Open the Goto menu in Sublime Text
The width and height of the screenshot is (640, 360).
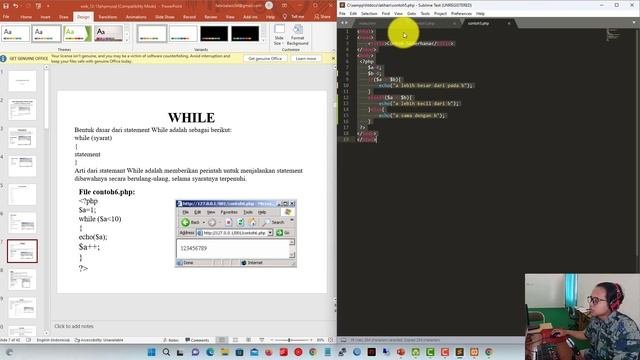411,13
